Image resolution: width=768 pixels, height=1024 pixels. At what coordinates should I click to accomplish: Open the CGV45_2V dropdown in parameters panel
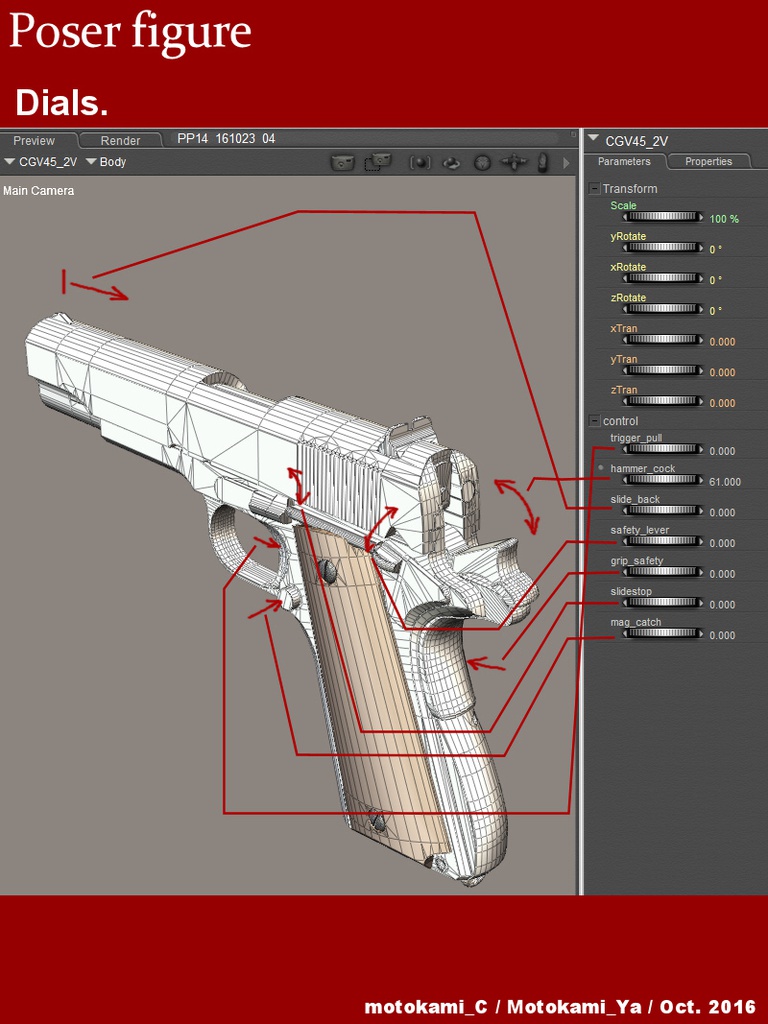click(627, 141)
